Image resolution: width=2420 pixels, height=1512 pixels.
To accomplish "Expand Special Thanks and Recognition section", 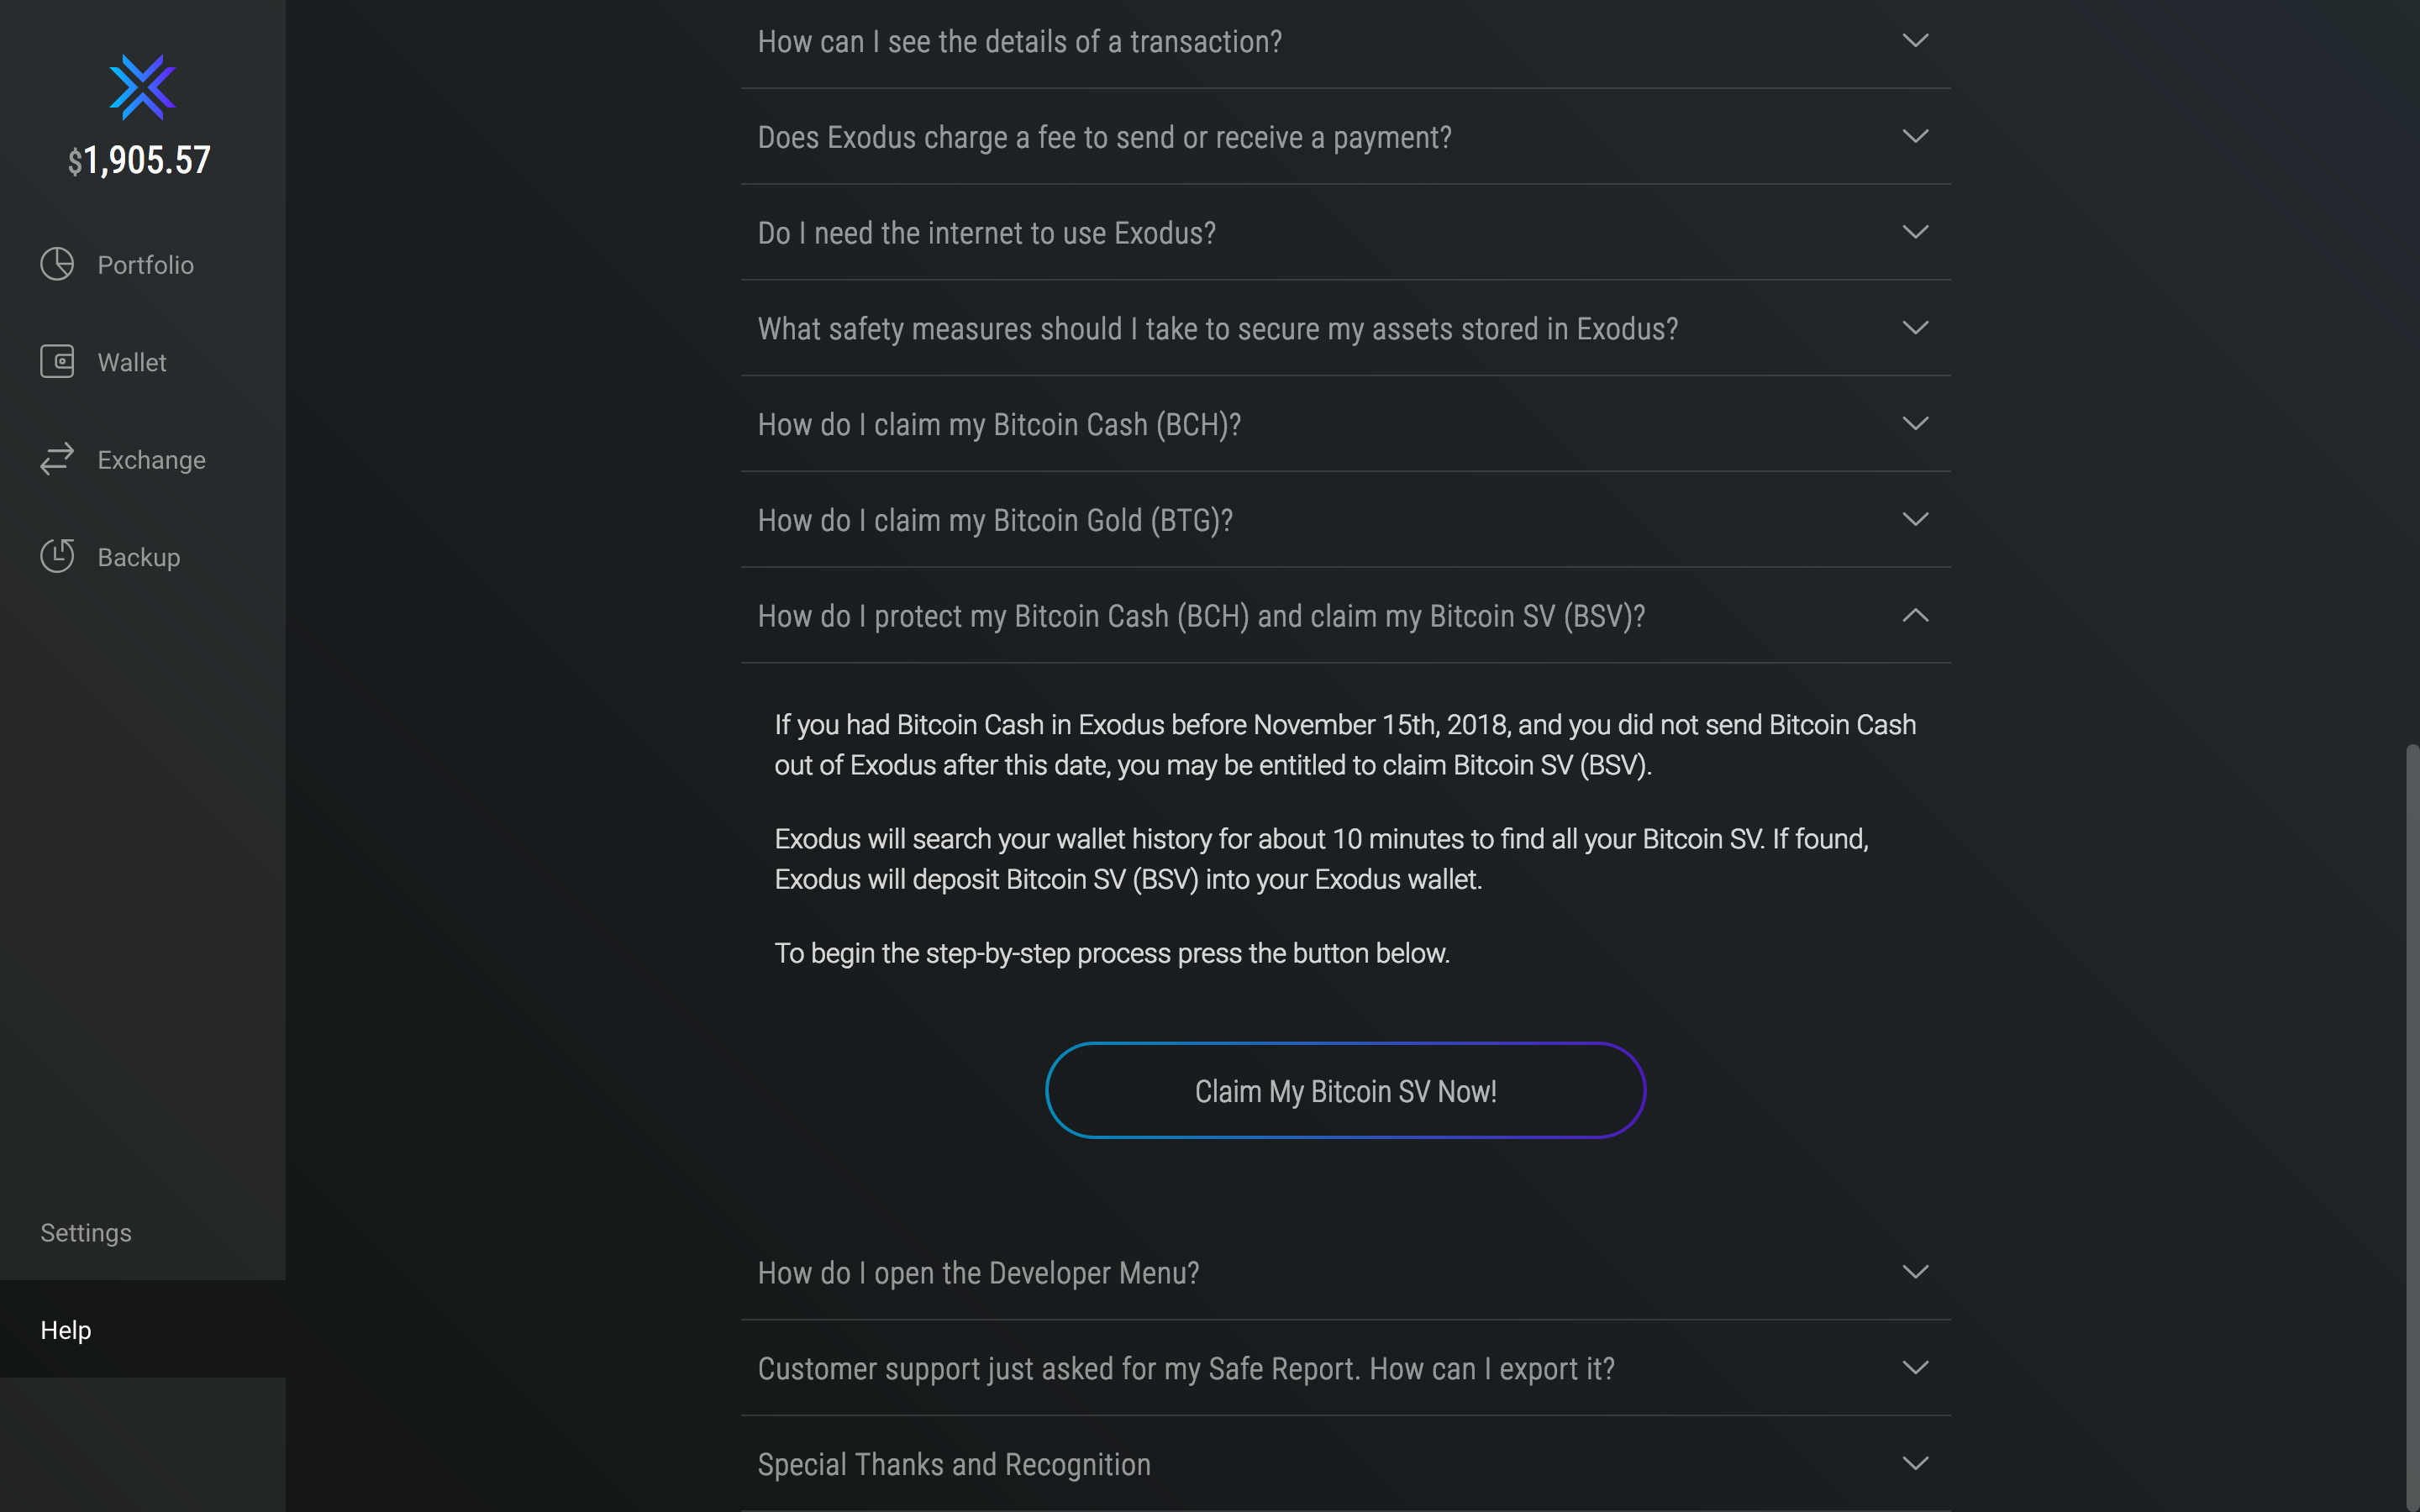I will tap(1345, 1464).
